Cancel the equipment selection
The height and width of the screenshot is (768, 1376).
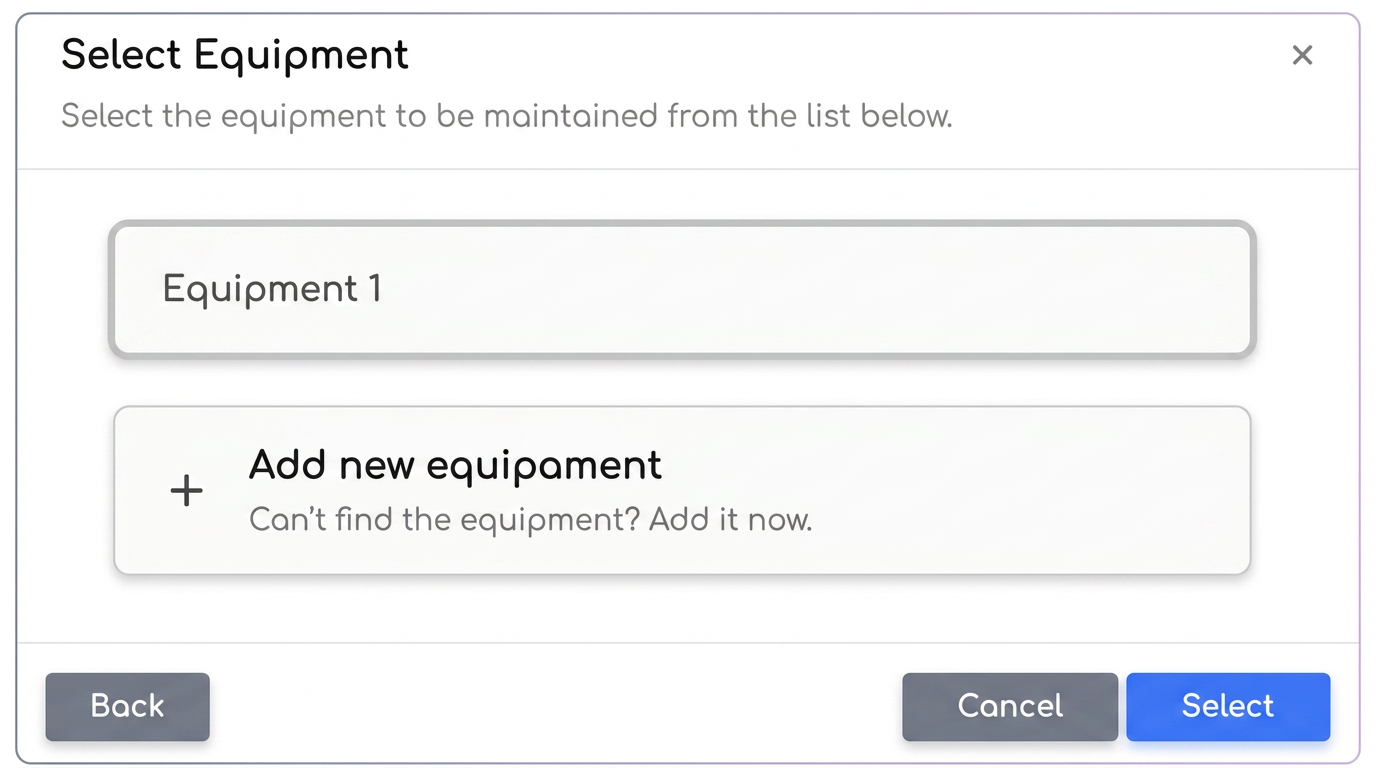[1010, 706]
